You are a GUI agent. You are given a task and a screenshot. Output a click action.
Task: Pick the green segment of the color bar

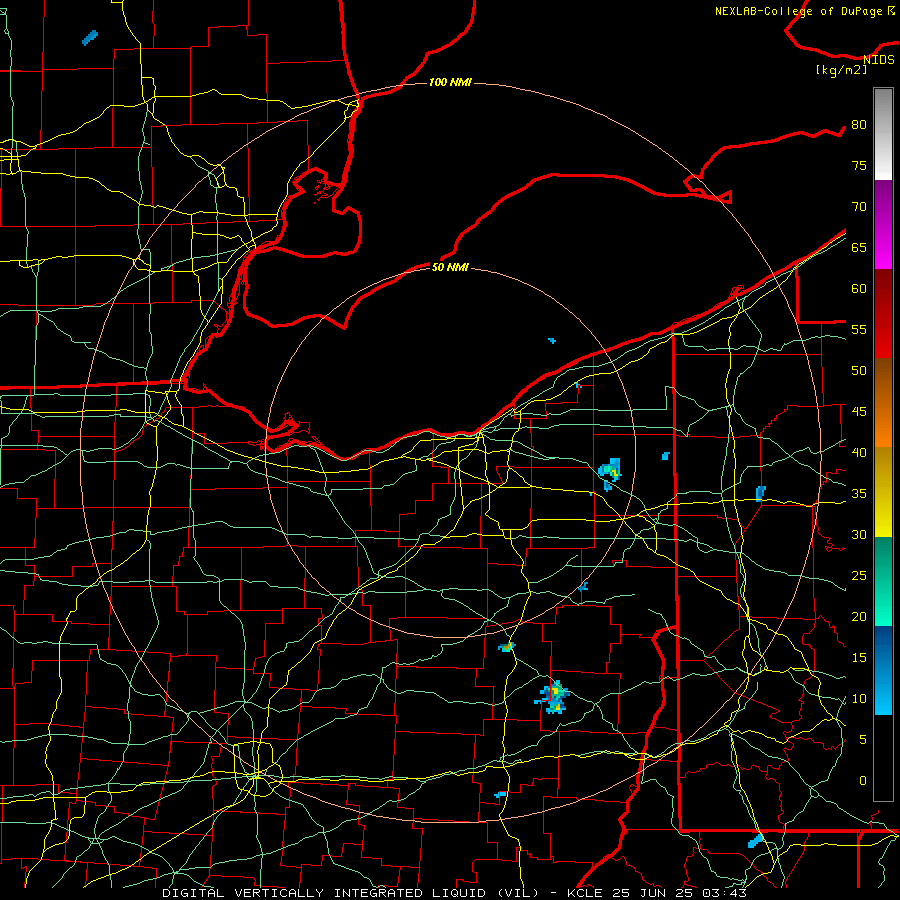click(883, 581)
